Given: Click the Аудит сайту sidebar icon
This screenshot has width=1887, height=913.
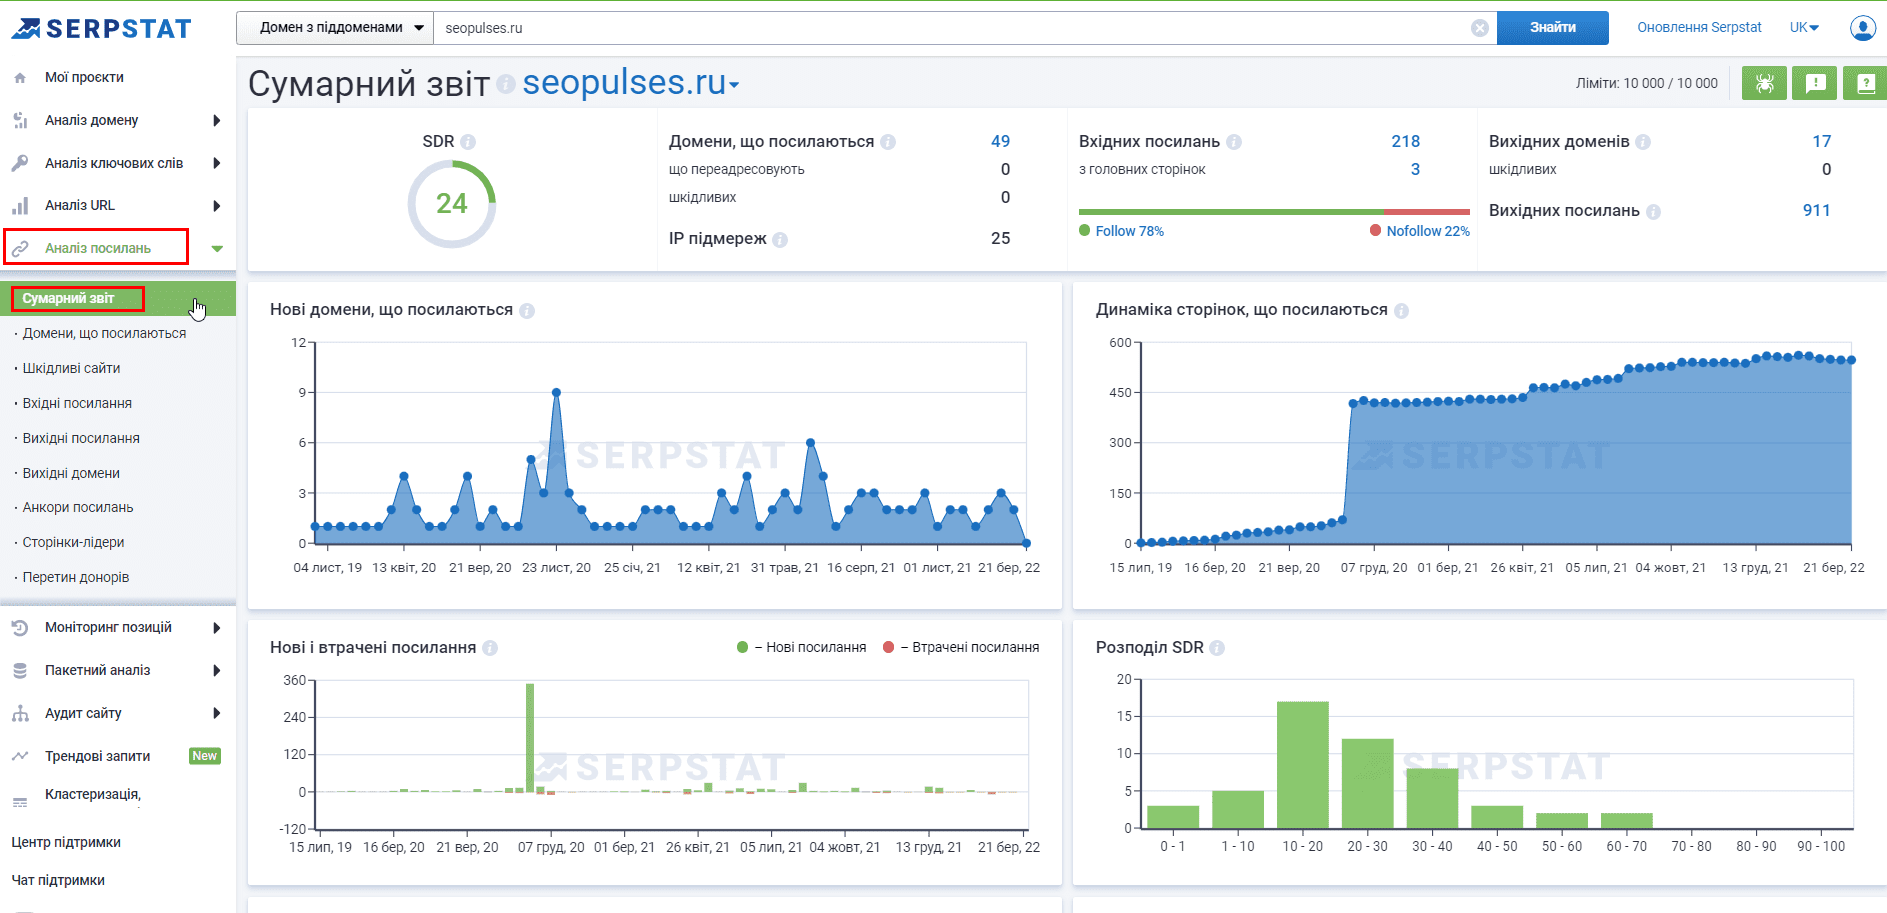Looking at the screenshot, I should pos(20,714).
